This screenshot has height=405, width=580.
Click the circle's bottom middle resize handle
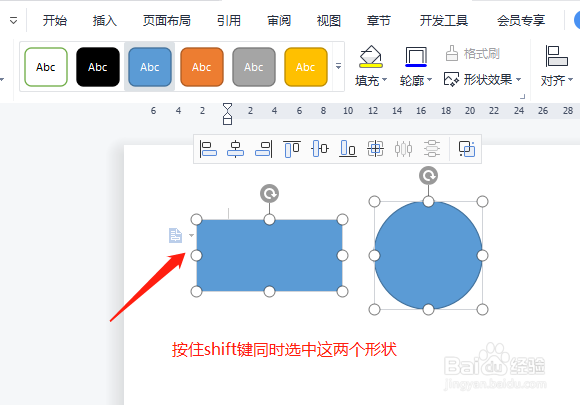[428, 309]
